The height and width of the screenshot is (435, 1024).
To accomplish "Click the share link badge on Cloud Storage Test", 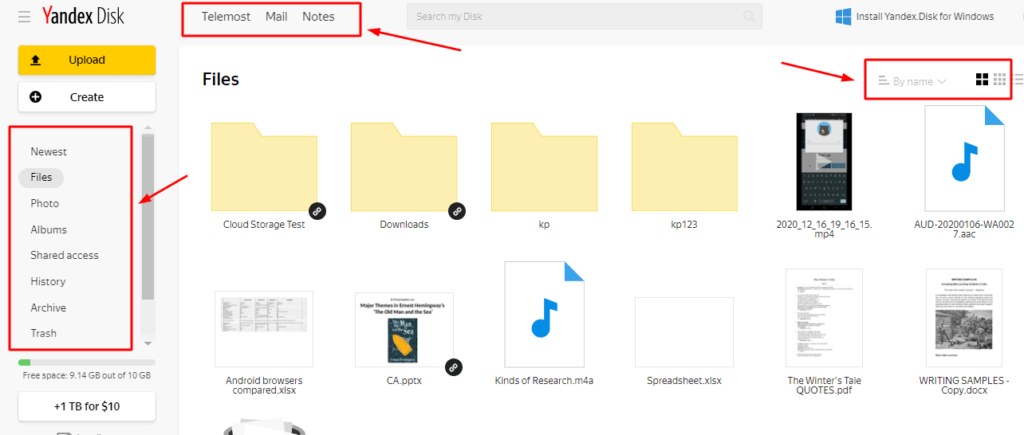I will pos(317,211).
